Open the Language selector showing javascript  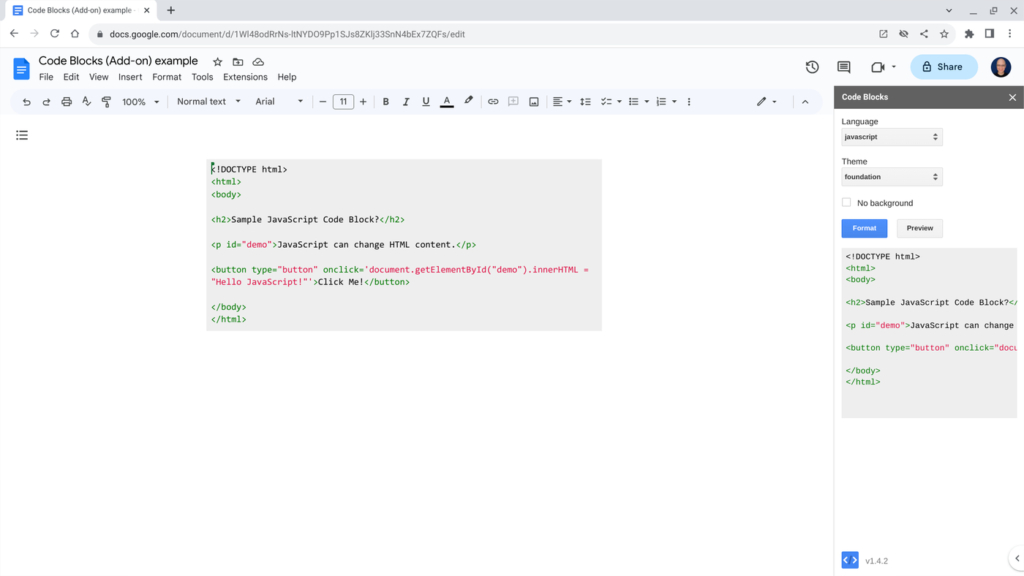890,136
